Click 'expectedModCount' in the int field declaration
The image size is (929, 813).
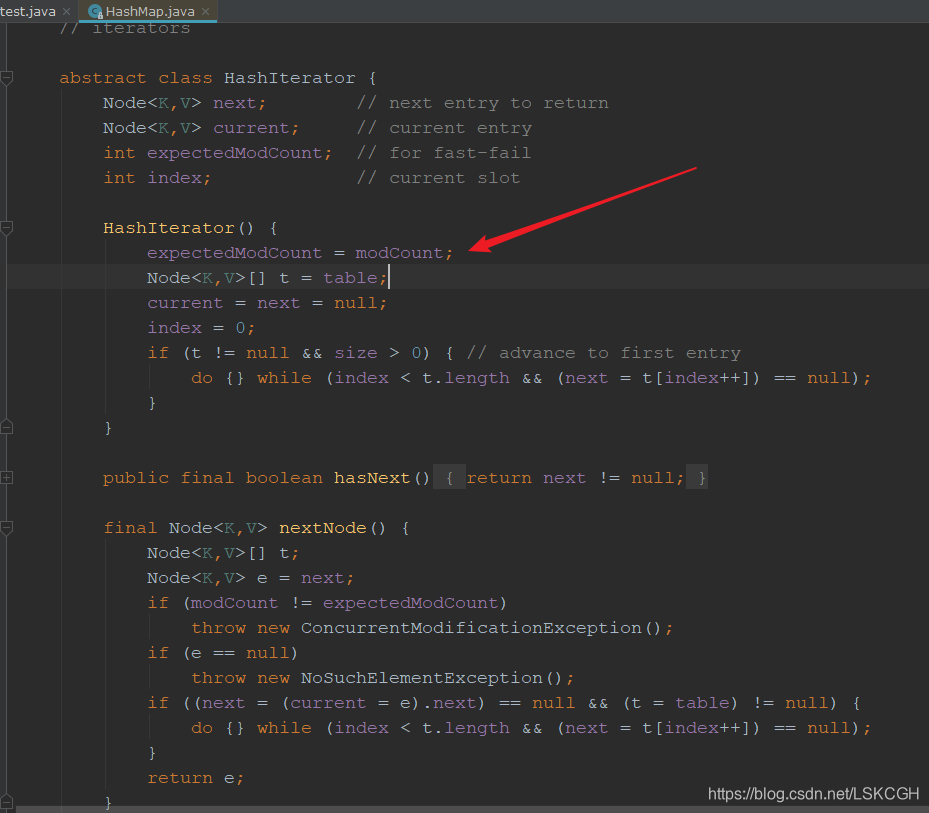235,153
